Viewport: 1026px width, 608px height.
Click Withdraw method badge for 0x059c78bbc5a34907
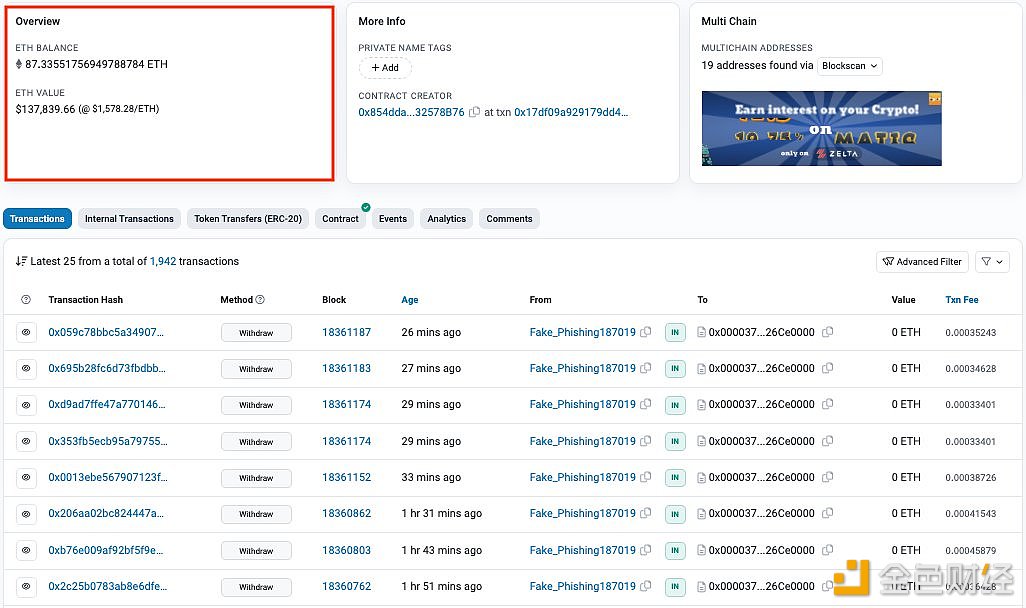256,333
